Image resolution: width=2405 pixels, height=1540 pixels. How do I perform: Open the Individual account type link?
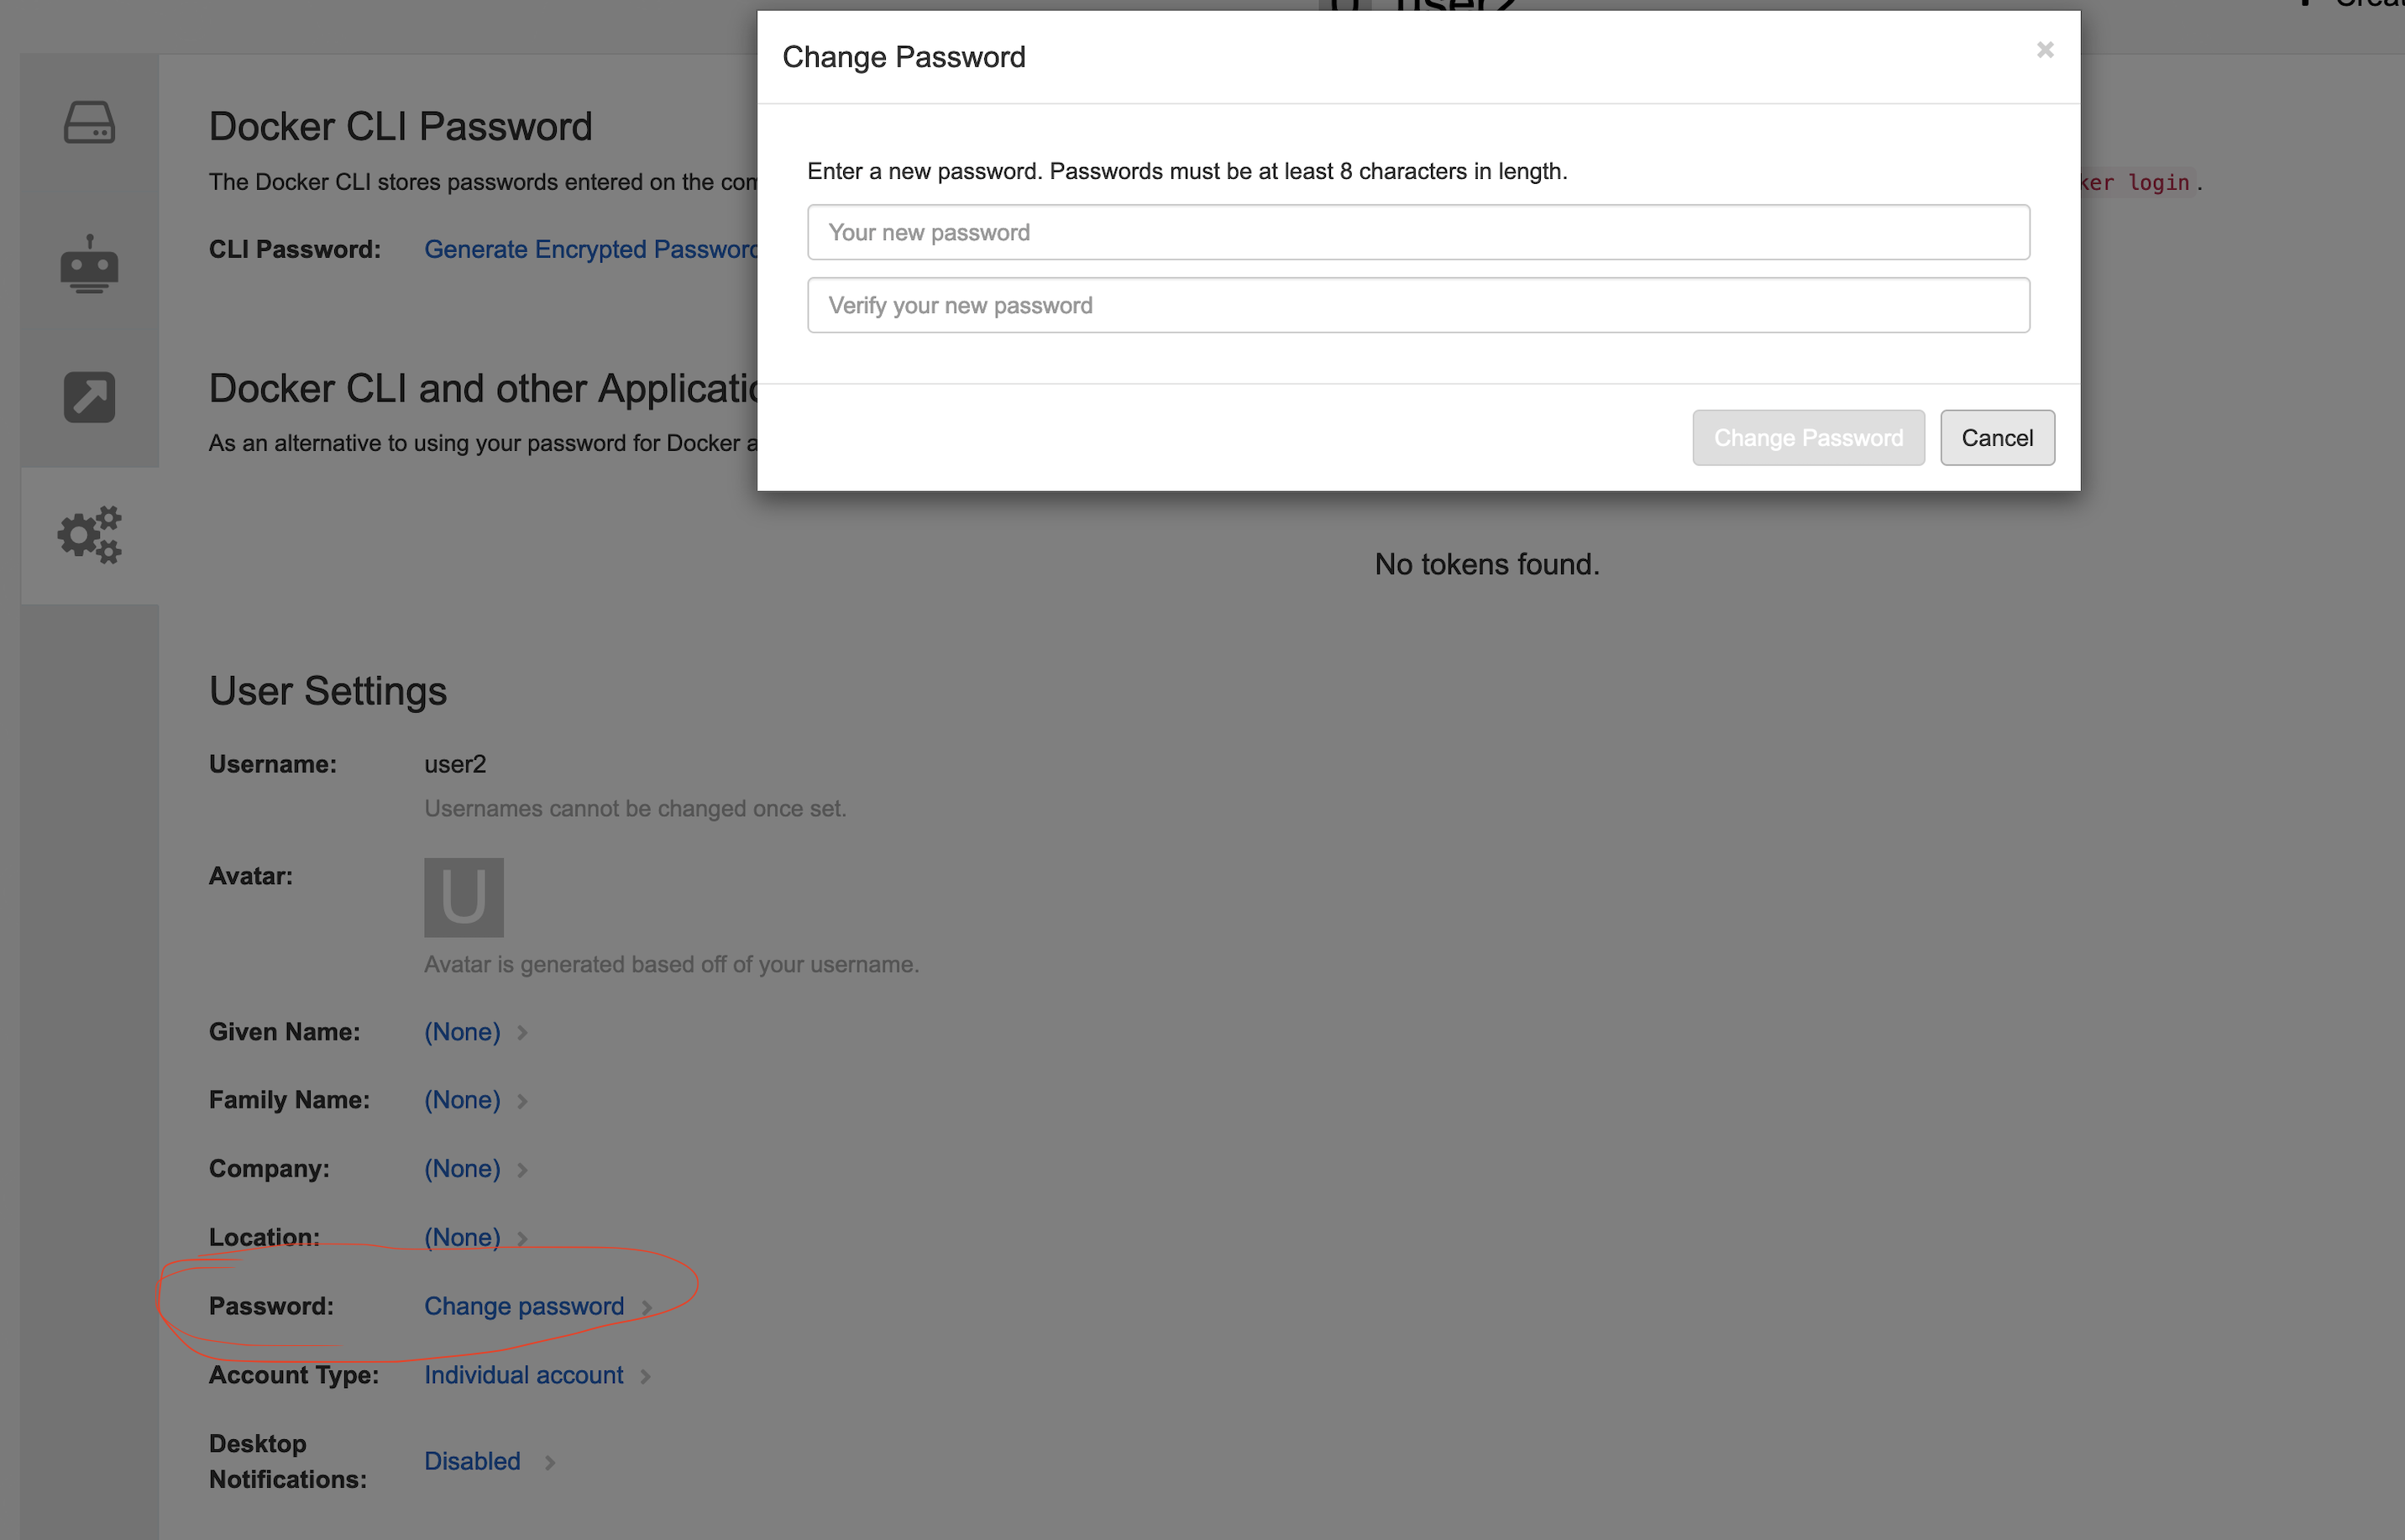523,1375
